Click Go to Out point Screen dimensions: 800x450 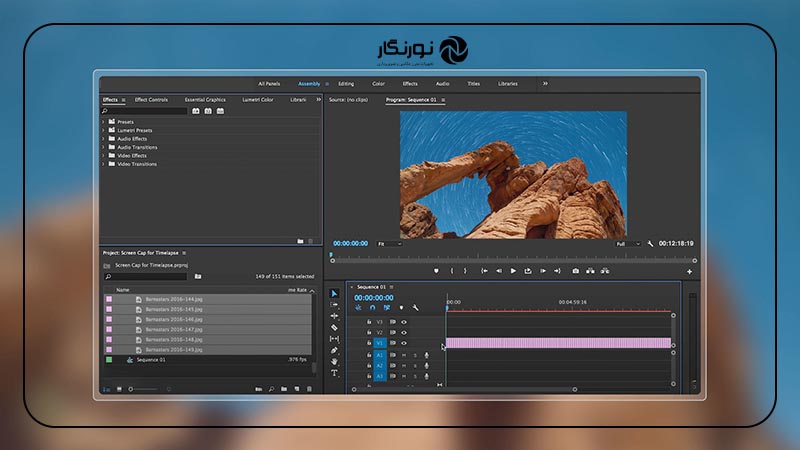[557, 271]
